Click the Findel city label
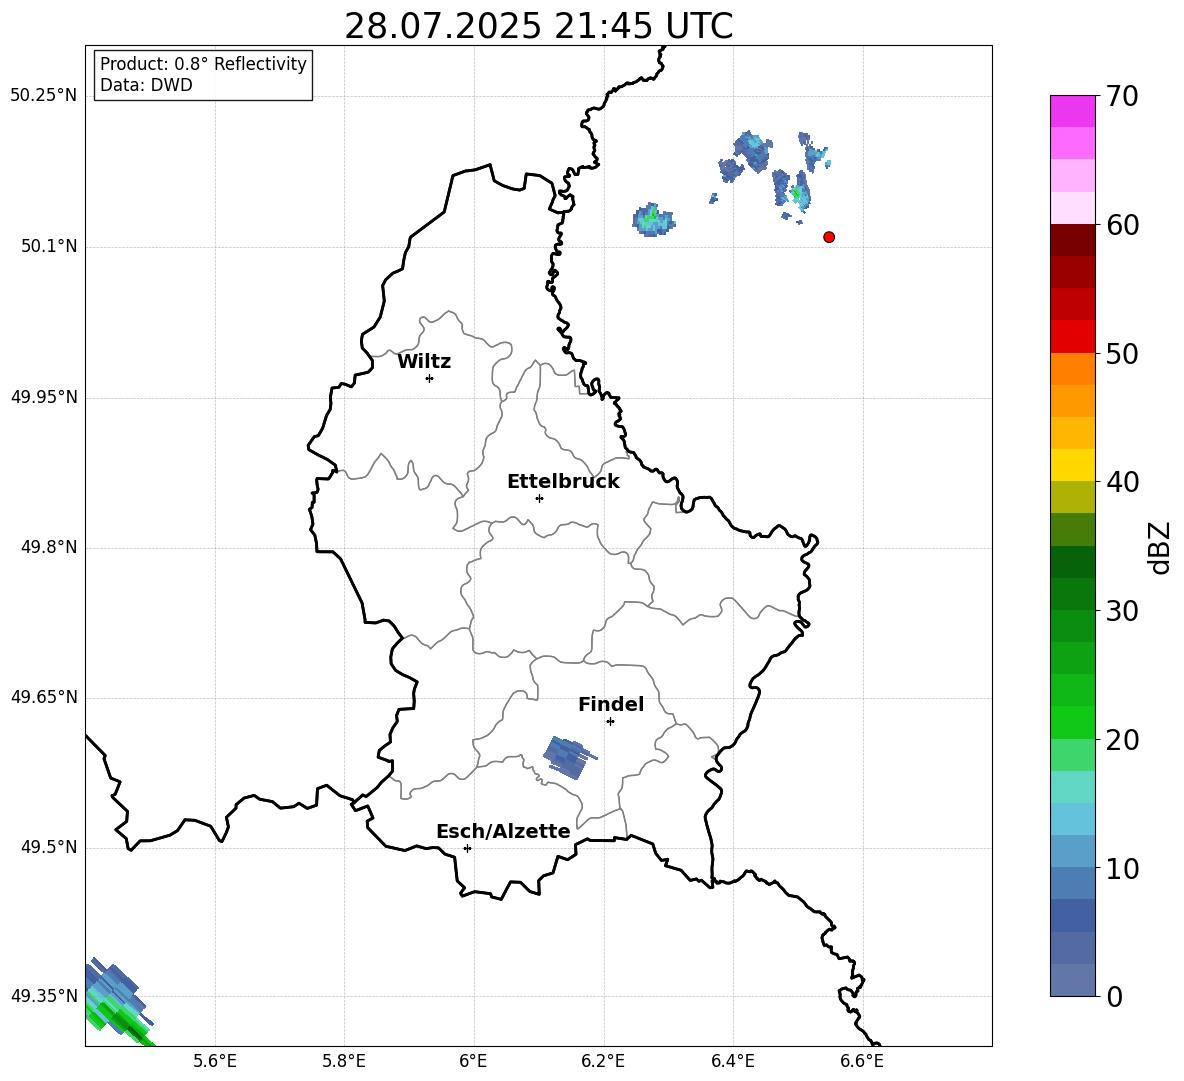Image resolution: width=1184 pixels, height=1081 pixels. click(611, 704)
